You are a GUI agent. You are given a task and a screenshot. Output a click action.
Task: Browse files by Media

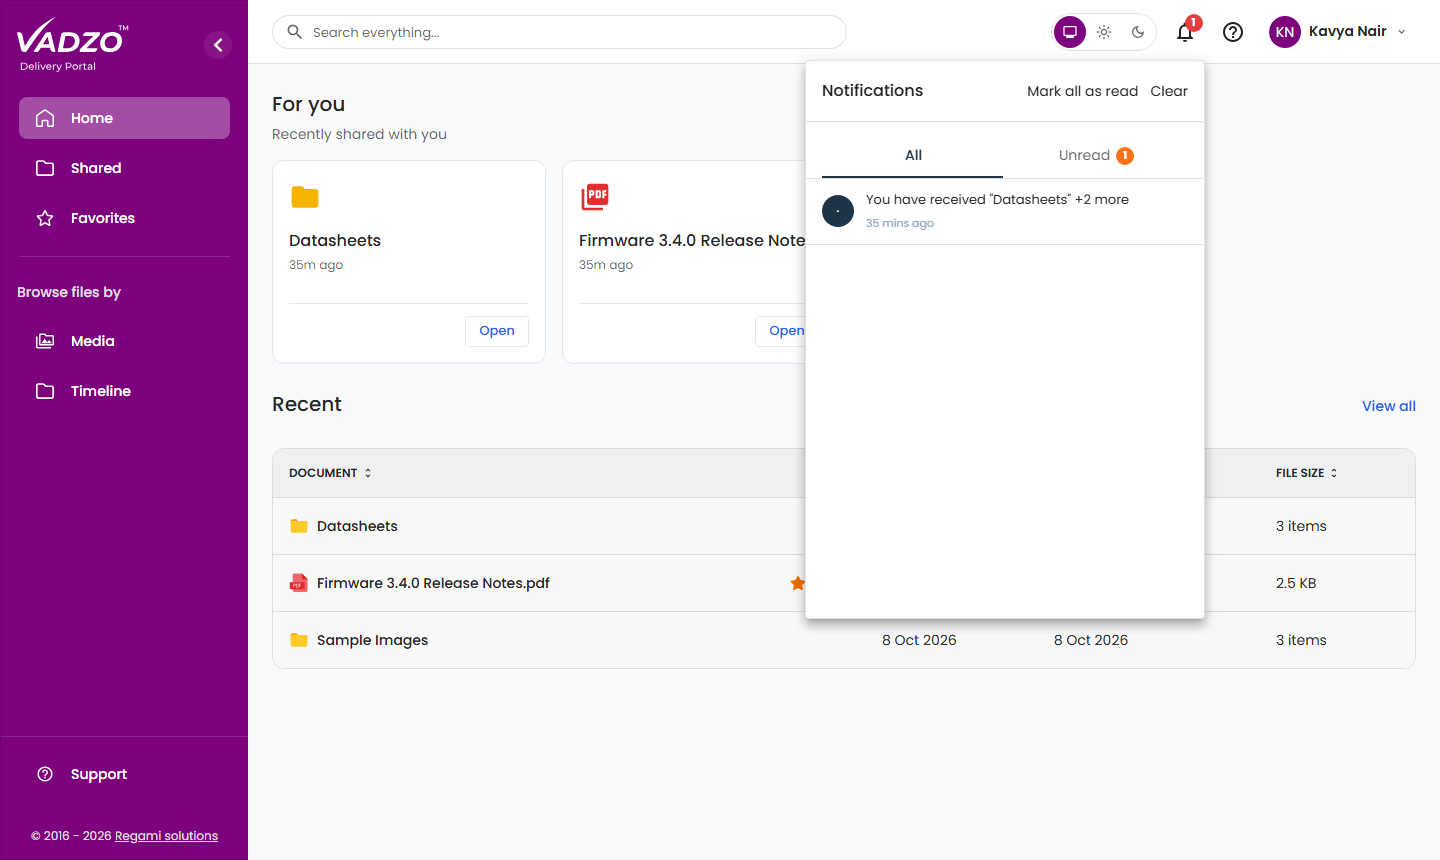click(x=124, y=341)
